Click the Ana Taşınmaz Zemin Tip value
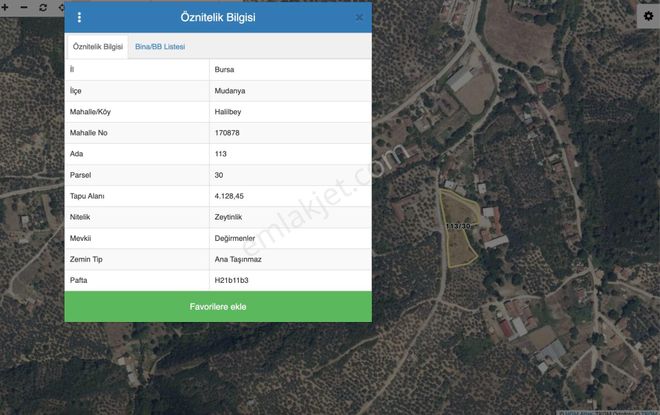This screenshot has height=415, width=660. pyautogui.click(x=239, y=259)
